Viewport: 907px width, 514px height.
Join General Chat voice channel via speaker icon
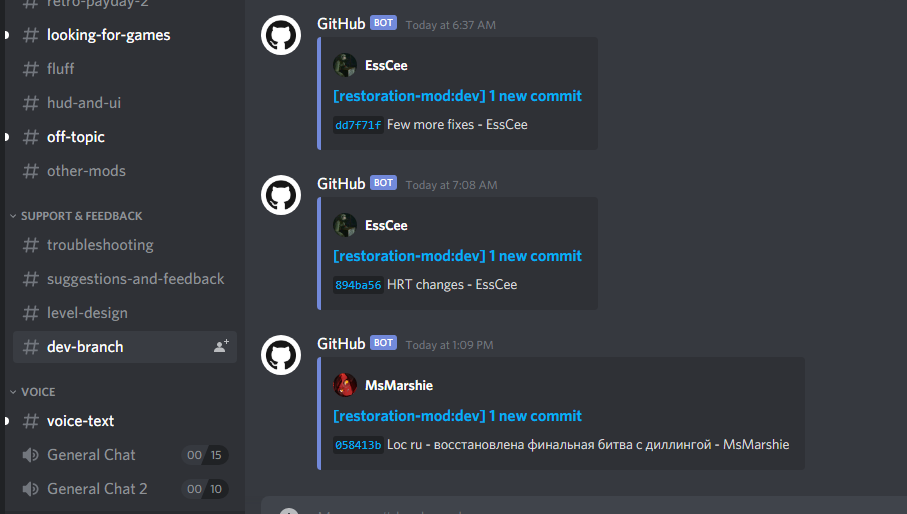(x=30, y=455)
